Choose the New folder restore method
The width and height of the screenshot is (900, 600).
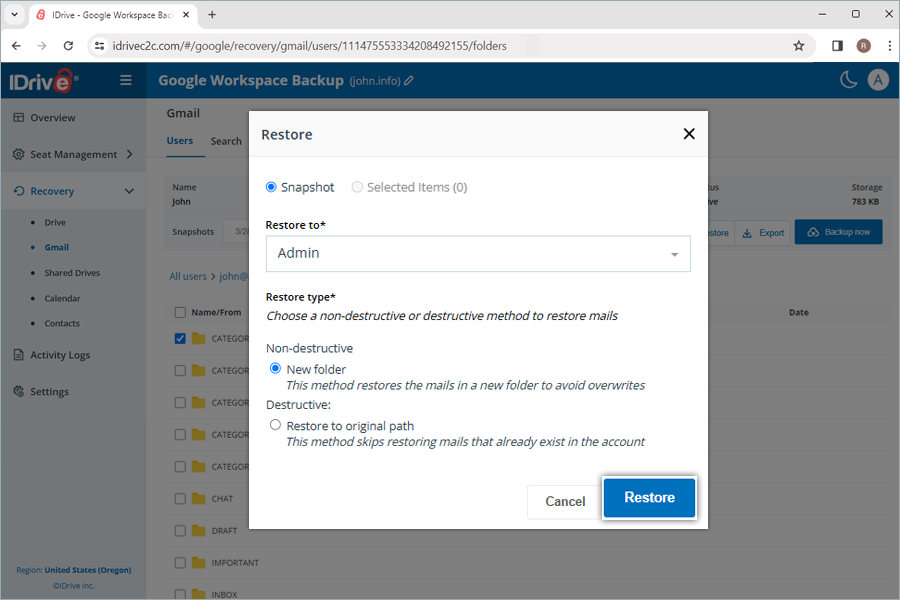point(275,369)
